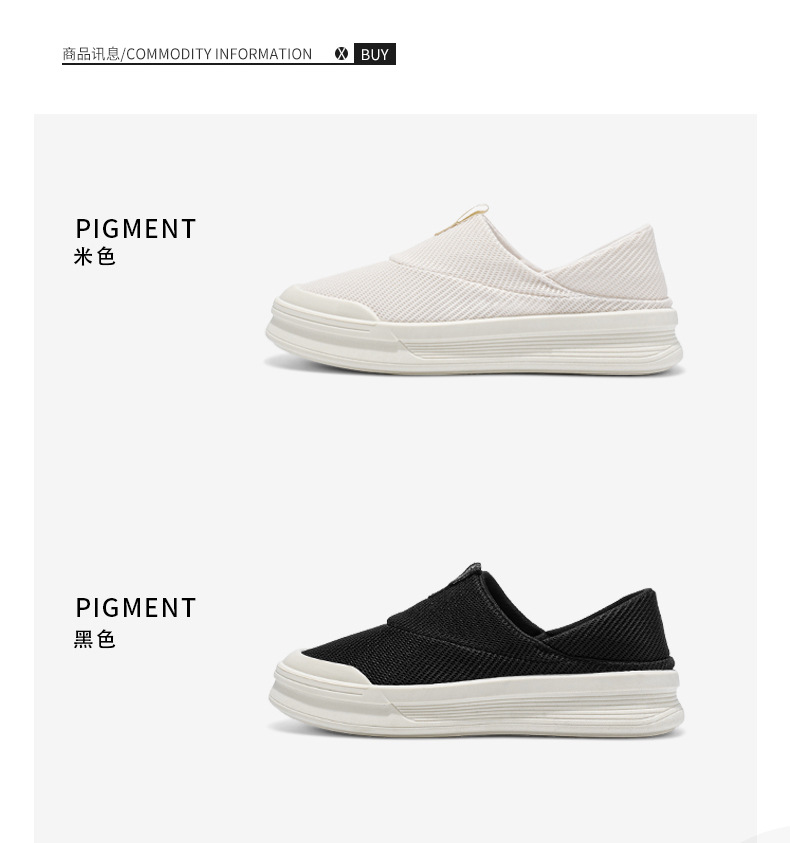Select the 商品讯息 heading text
The image size is (790, 843).
[91, 54]
